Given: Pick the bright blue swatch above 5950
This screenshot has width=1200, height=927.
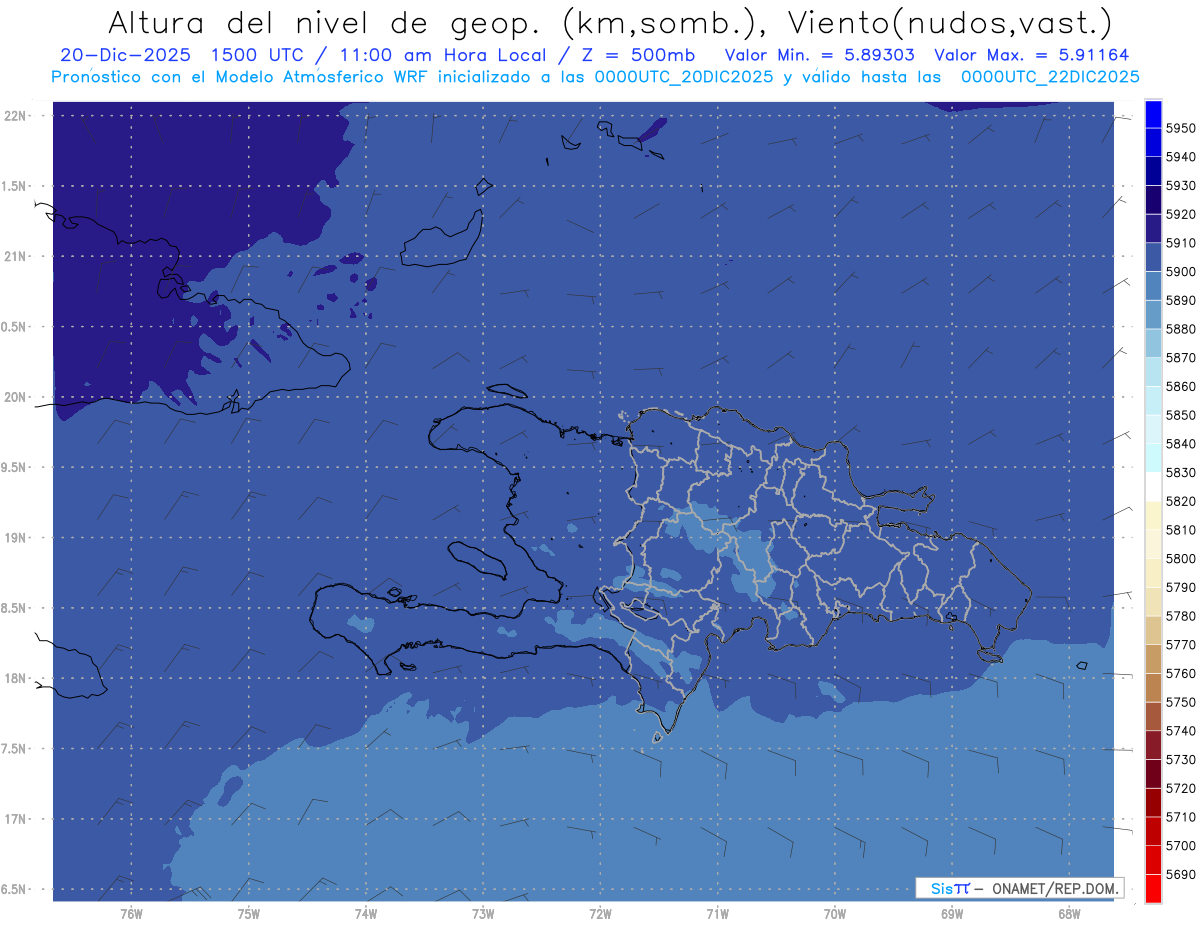Looking at the screenshot, I should pyautogui.click(x=1153, y=114).
